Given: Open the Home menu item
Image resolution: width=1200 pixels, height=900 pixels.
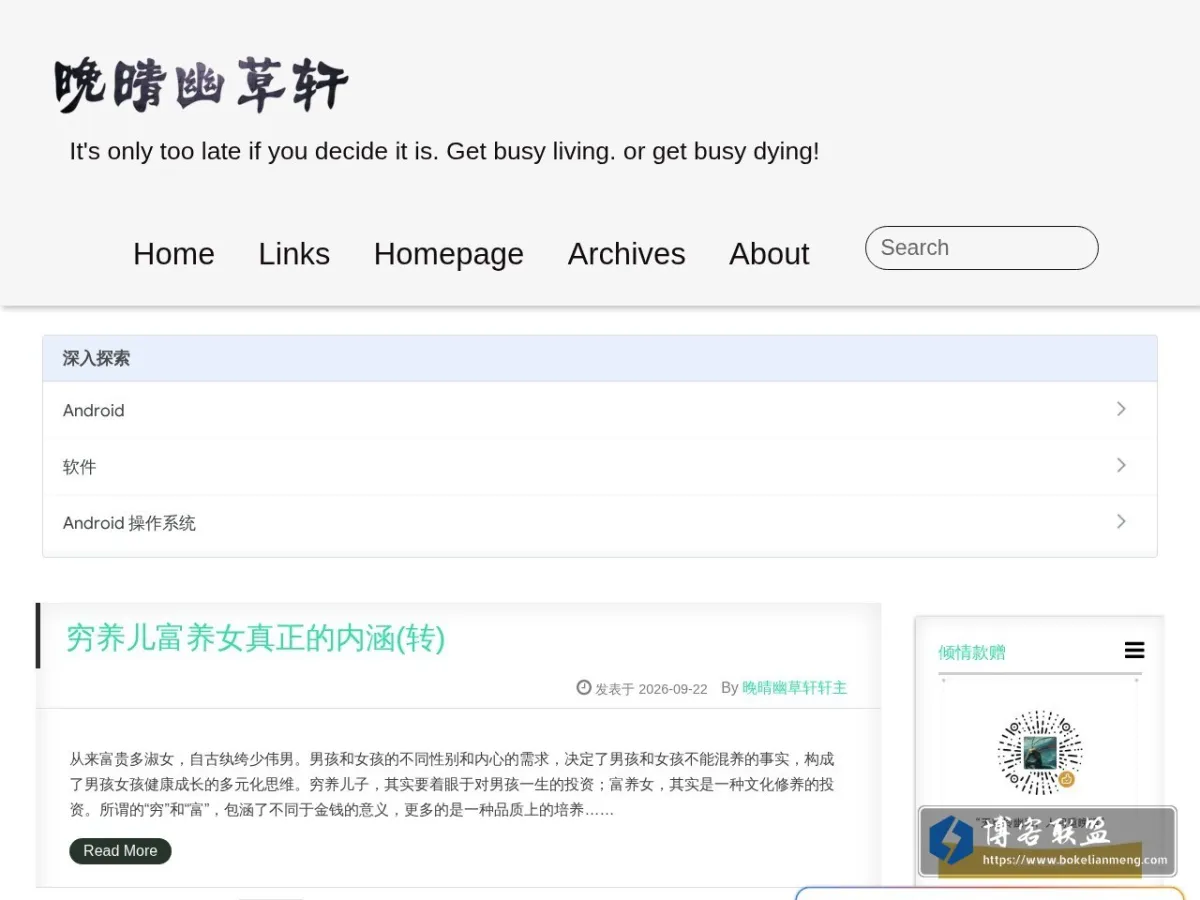Looking at the screenshot, I should [x=174, y=254].
